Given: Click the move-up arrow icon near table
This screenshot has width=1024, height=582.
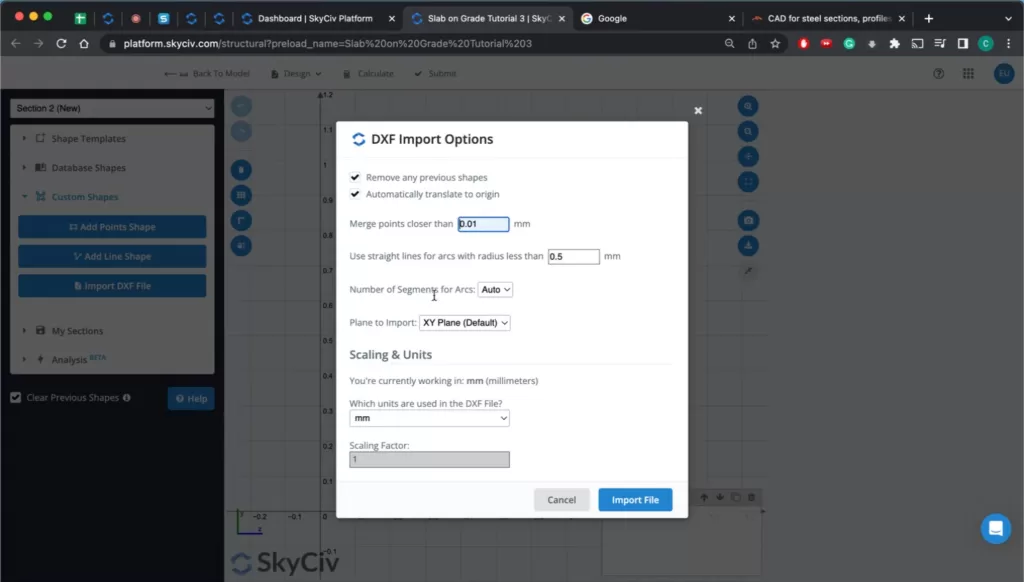Looking at the screenshot, I should (704, 497).
